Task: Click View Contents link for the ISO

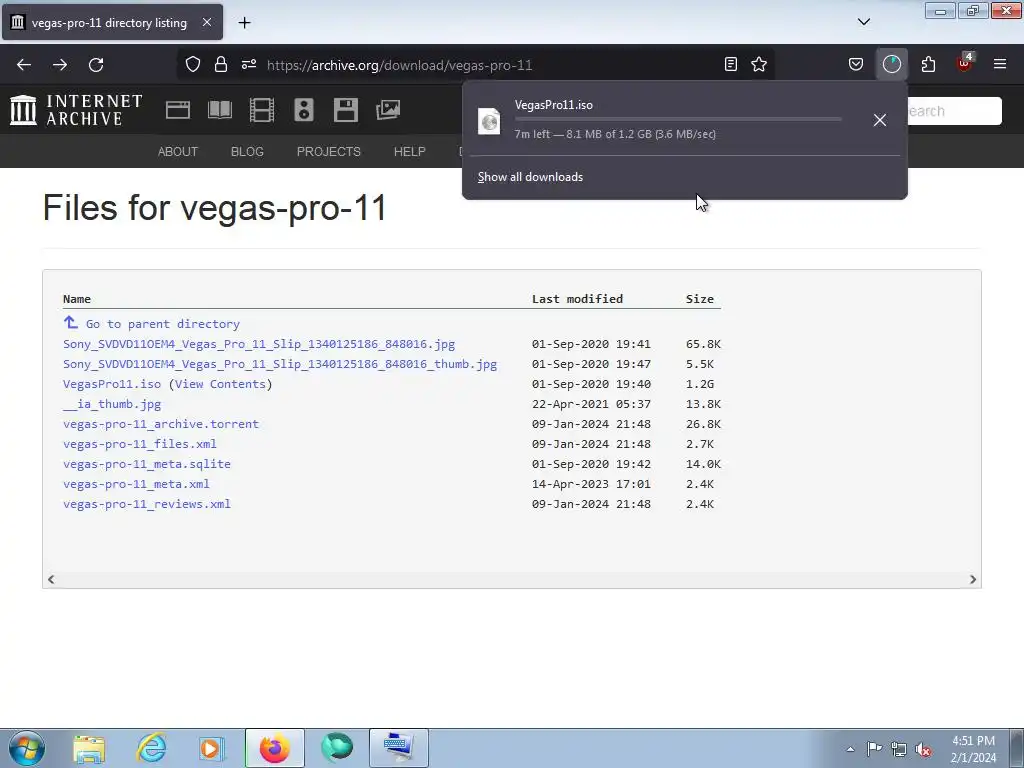Action: pyautogui.click(x=220, y=384)
